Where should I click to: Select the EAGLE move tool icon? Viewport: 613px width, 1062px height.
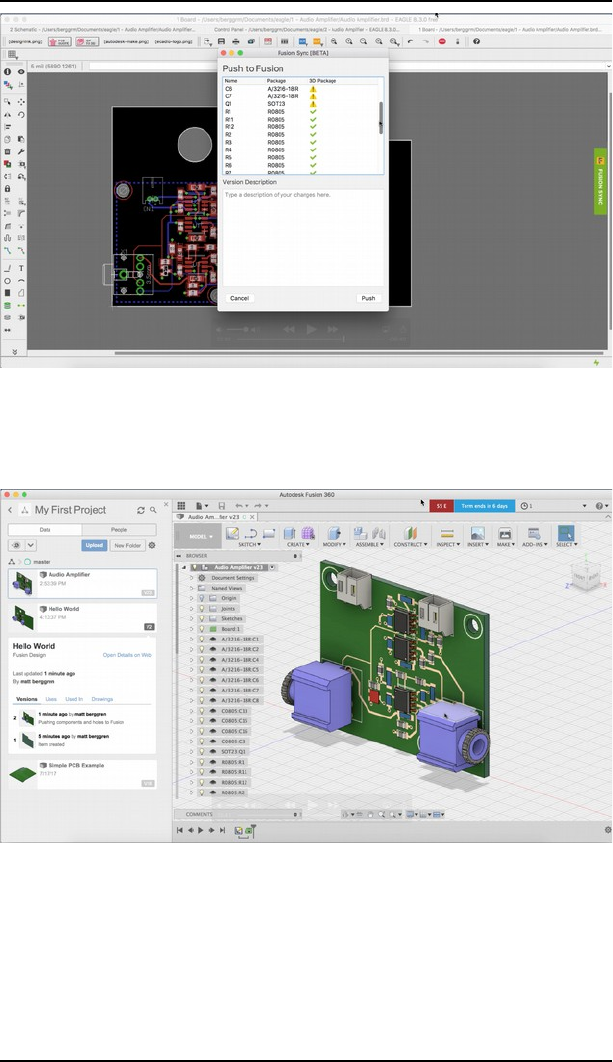(x=21, y=102)
